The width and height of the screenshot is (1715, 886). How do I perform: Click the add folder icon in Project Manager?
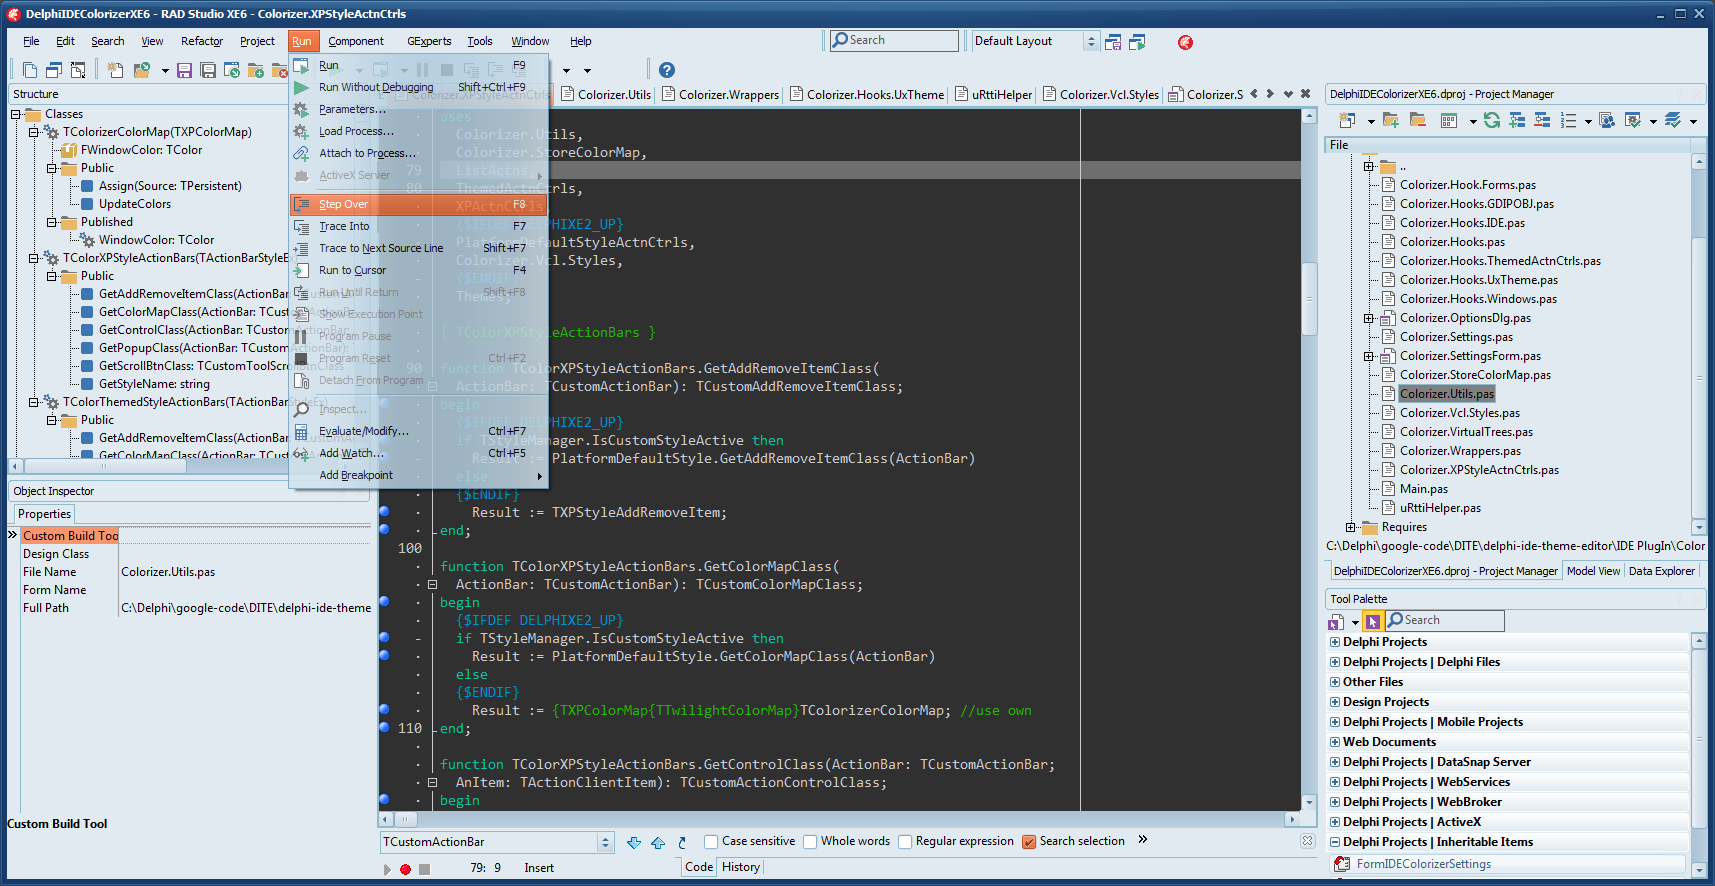point(1390,121)
